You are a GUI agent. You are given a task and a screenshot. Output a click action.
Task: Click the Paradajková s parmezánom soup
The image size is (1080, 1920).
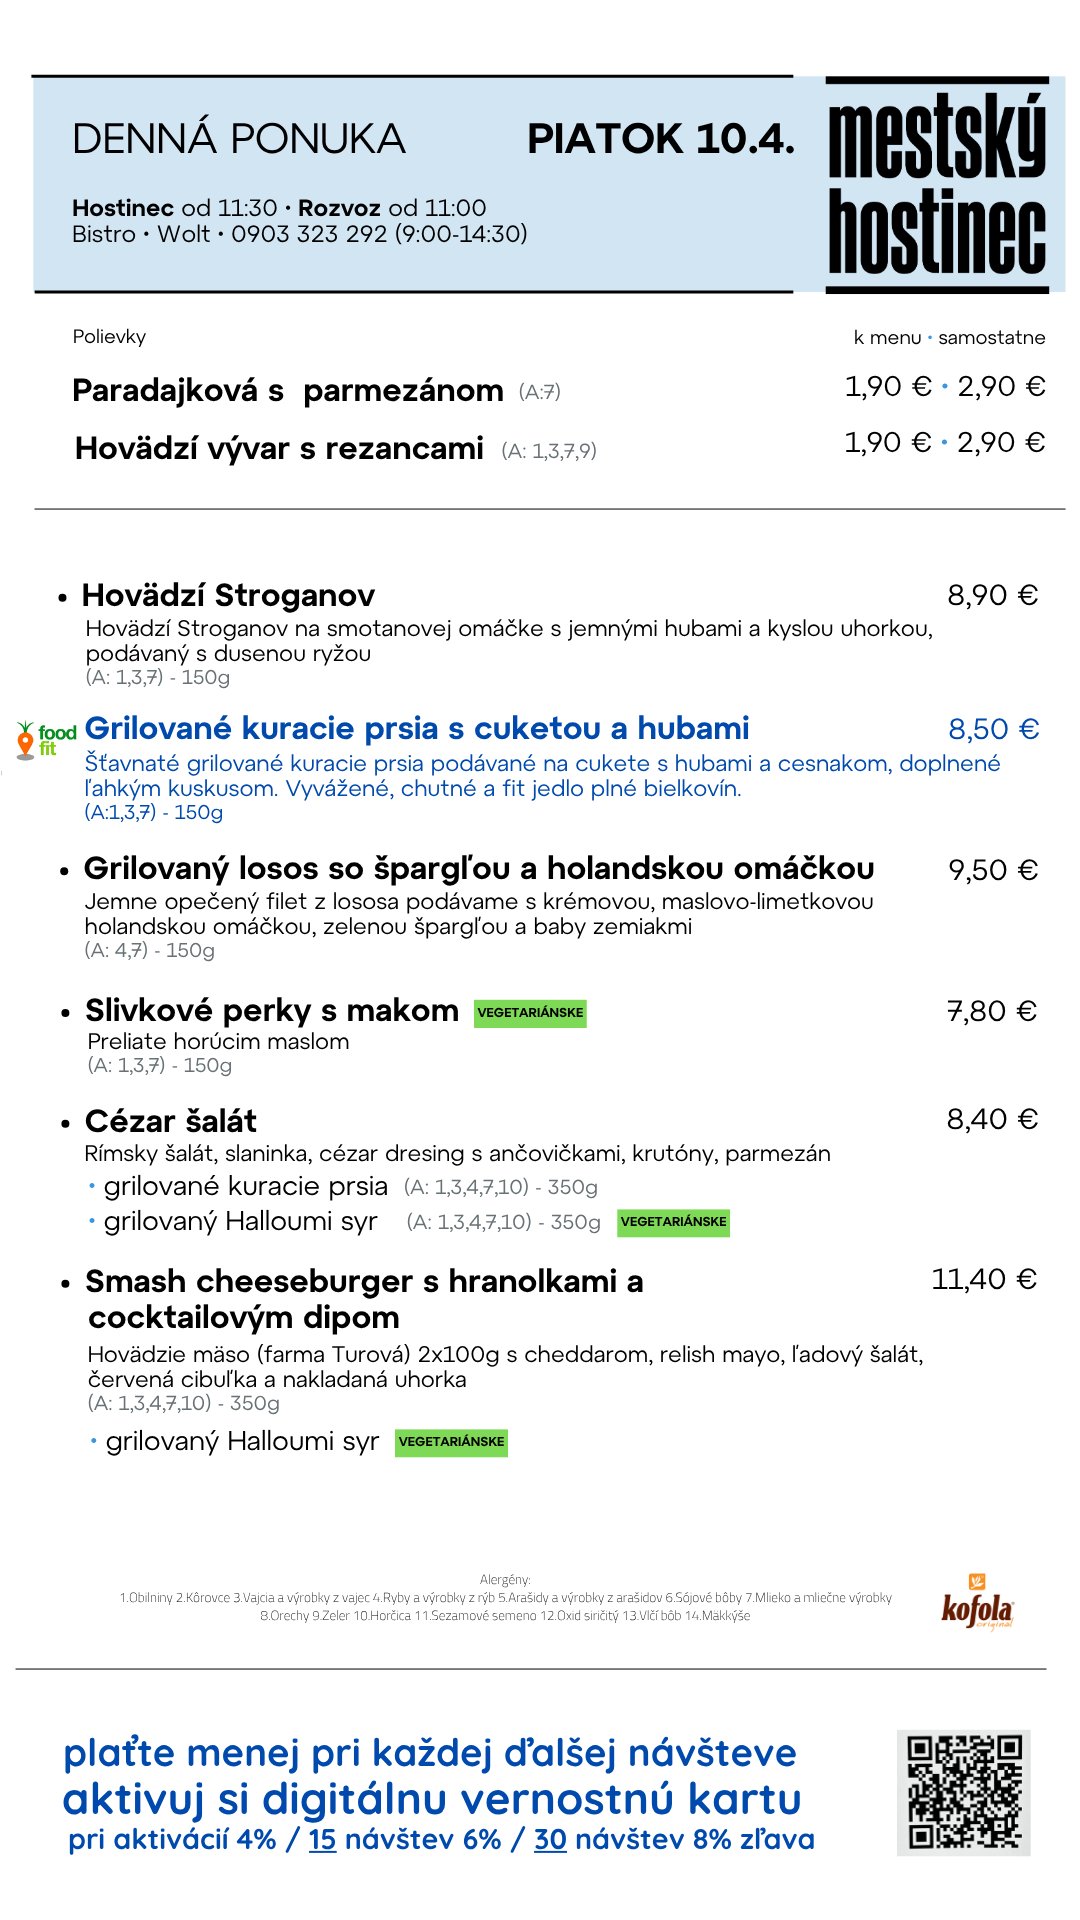[288, 390]
